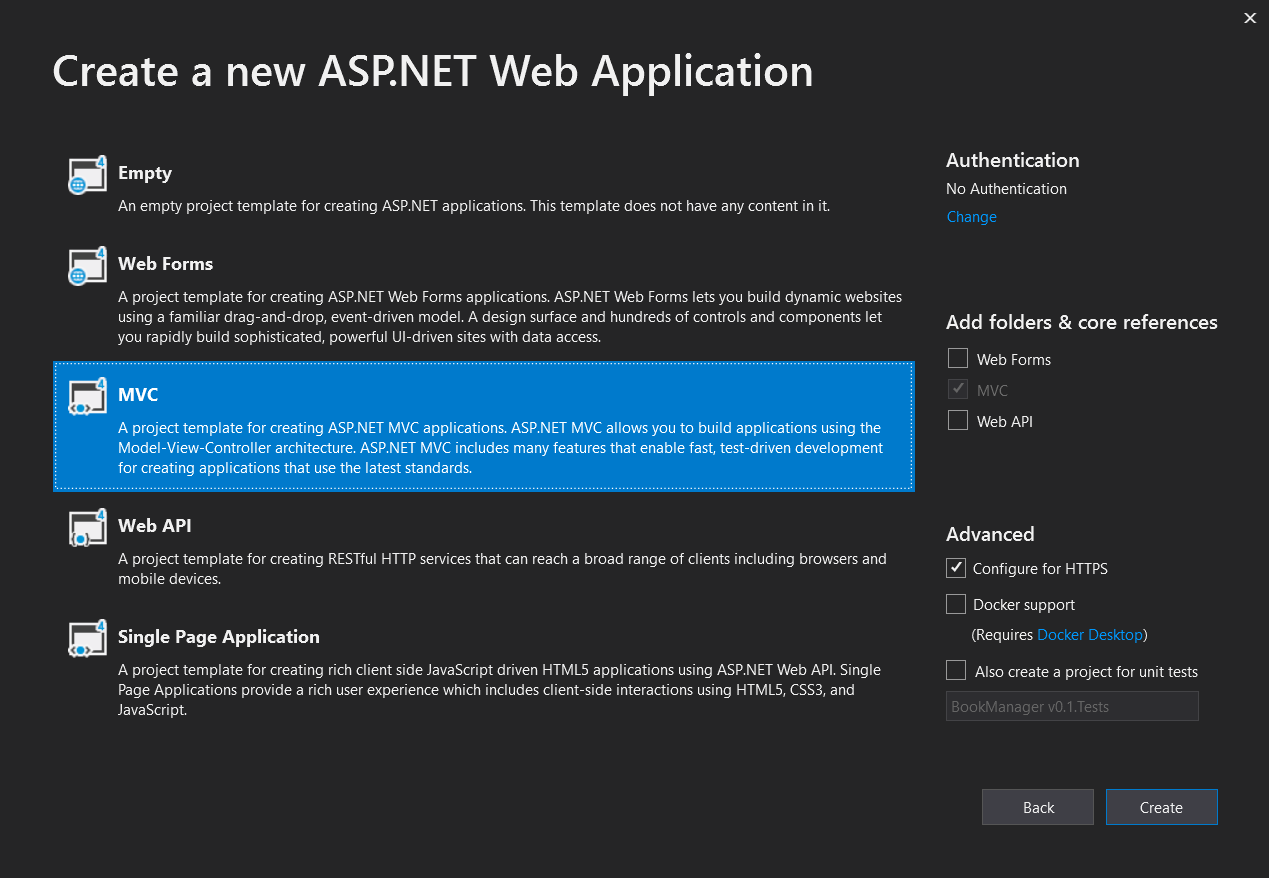Close the dialog with the X icon
The width and height of the screenshot is (1269, 878).
pyautogui.click(x=1250, y=18)
